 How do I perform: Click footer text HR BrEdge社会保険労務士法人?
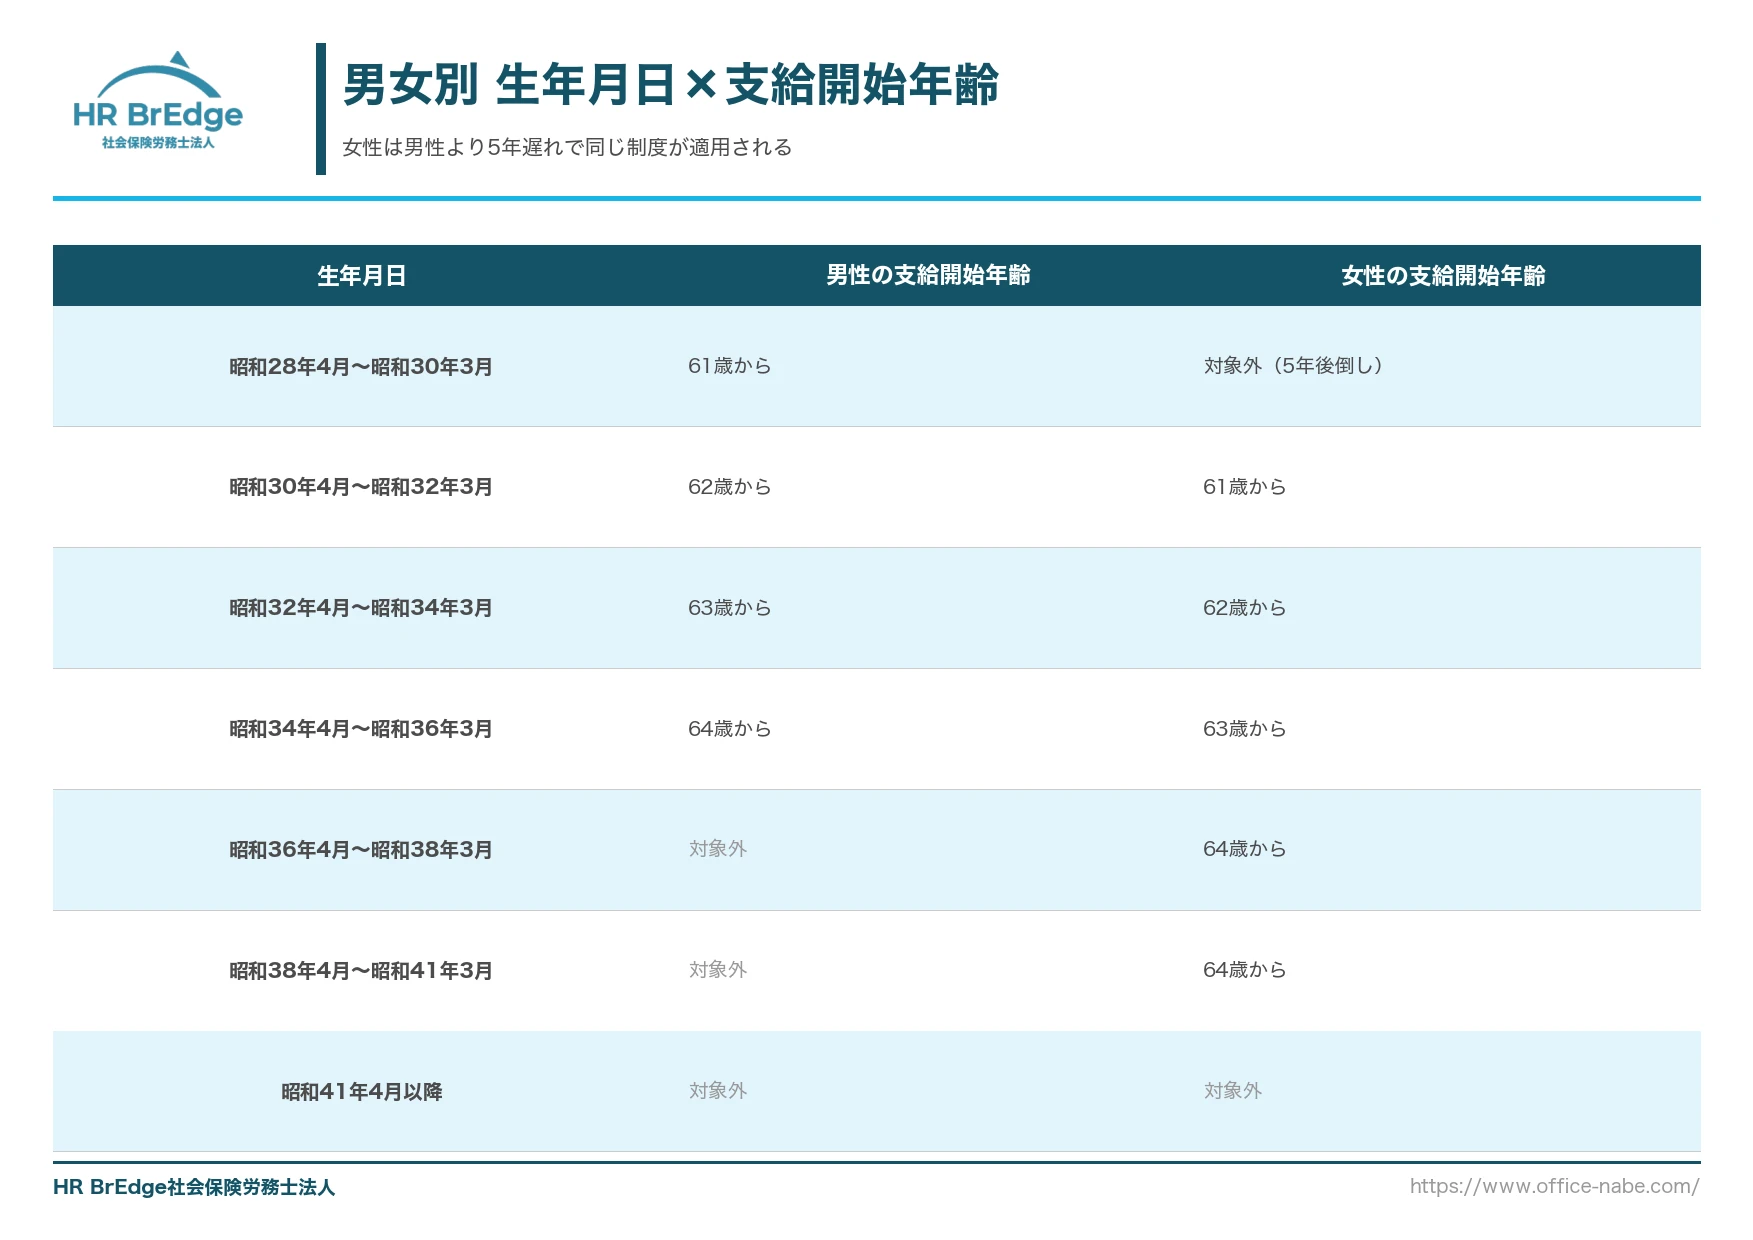tap(194, 1187)
